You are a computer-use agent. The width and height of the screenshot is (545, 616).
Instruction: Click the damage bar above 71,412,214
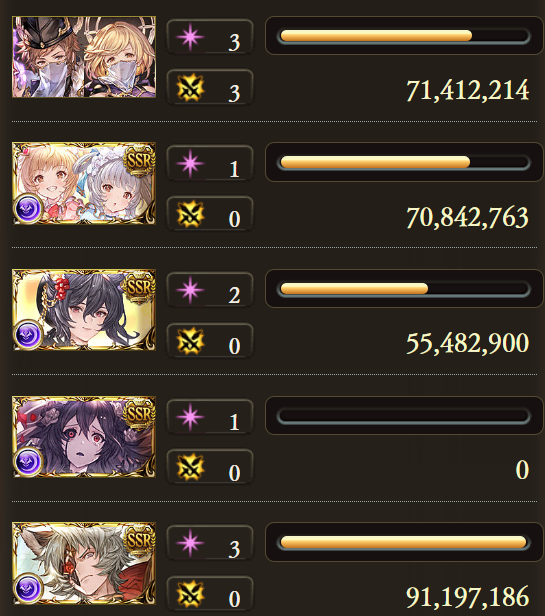(404, 36)
